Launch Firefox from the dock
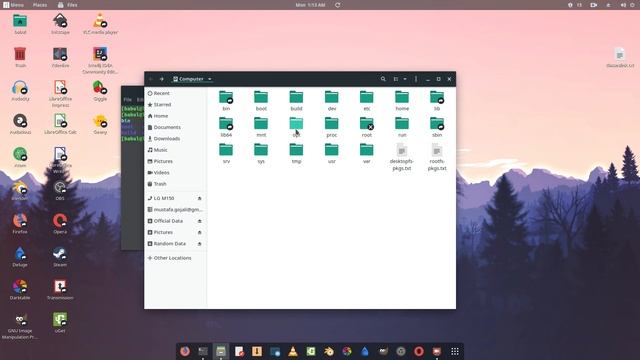This screenshot has width=640, height=360. pyautogui.click(x=185, y=351)
